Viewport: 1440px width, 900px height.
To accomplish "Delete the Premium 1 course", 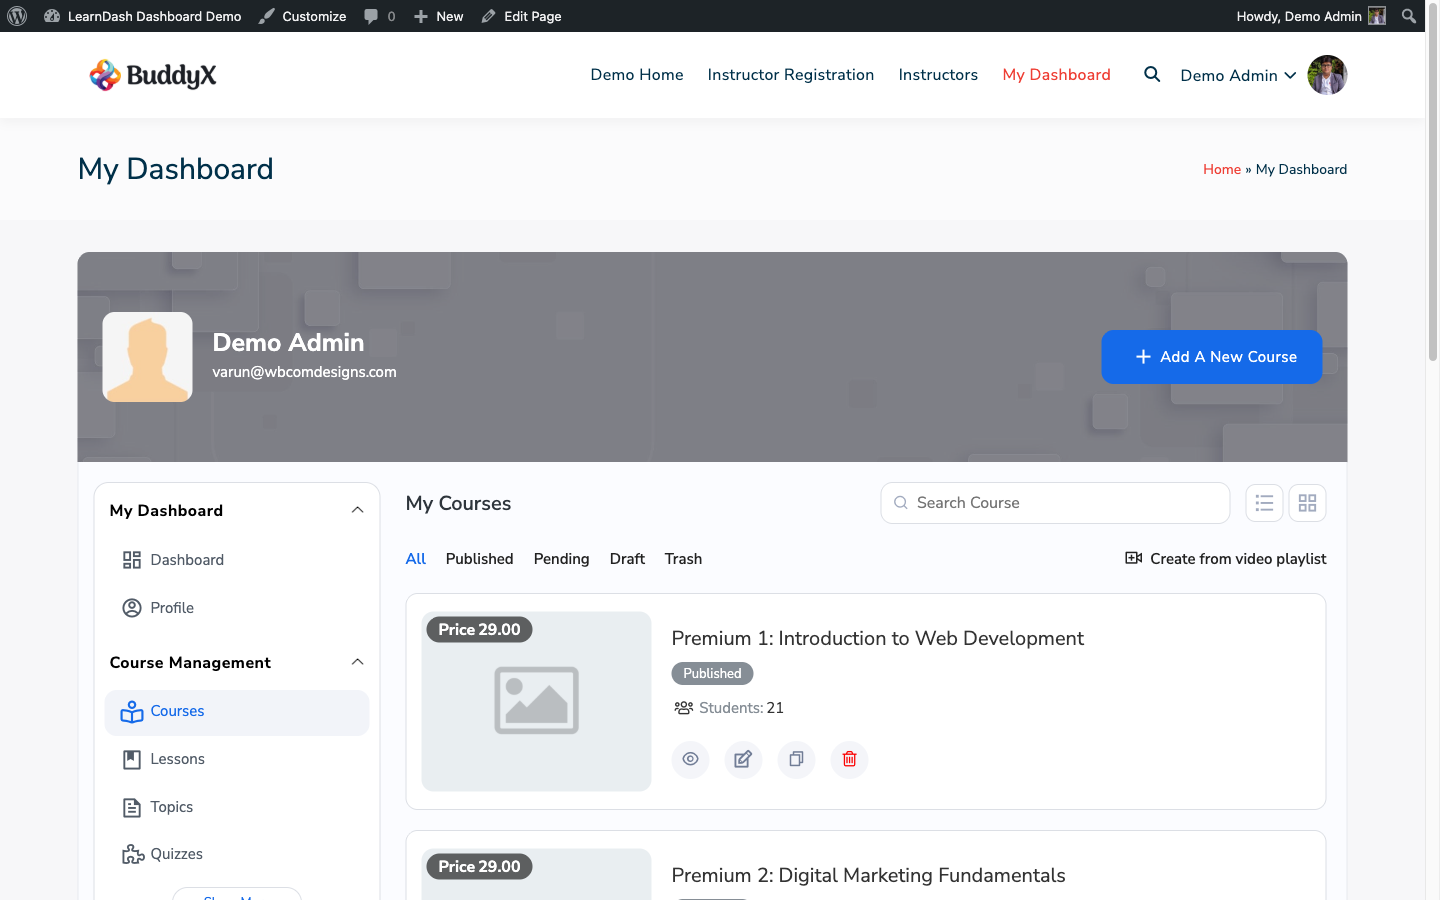I will 849,759.
